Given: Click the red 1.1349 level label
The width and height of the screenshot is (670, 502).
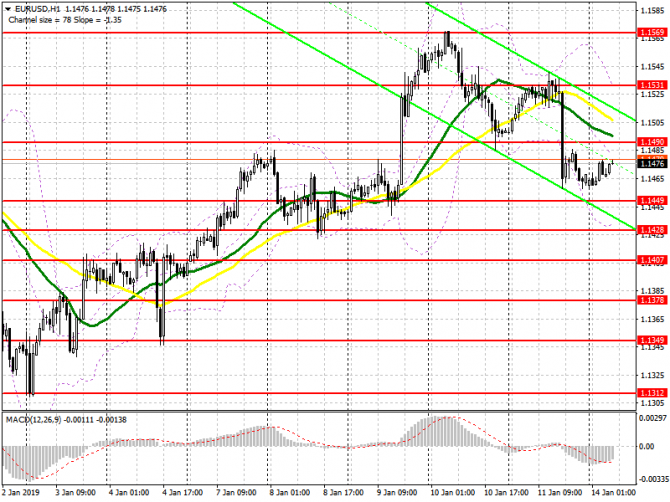Looking at the screenshot, I should [x=652, y=341].
